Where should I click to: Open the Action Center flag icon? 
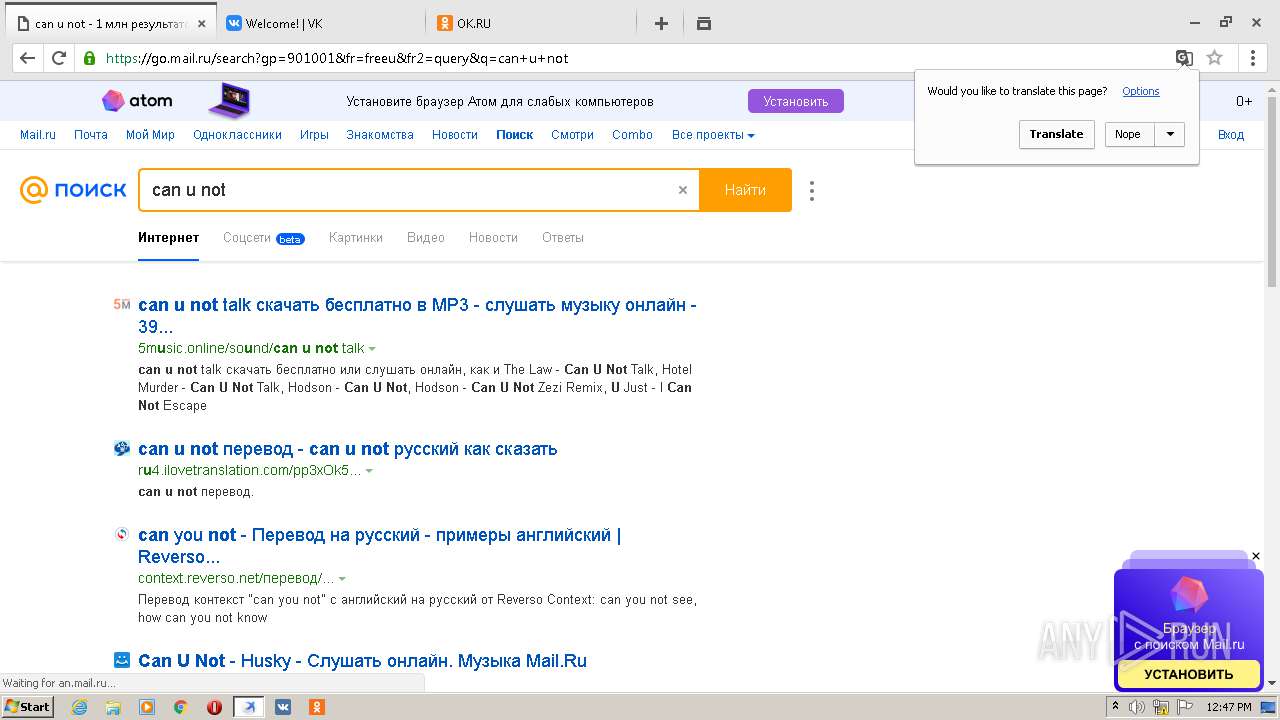point(1184,707)
